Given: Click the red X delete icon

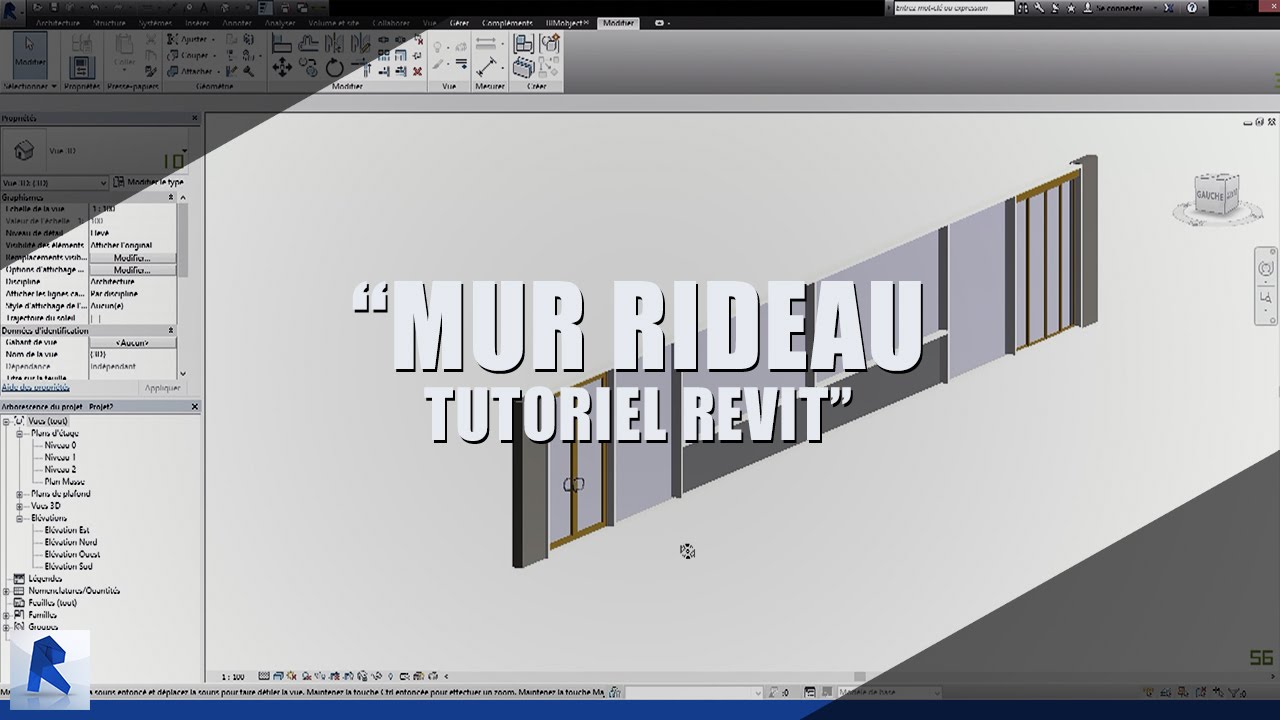Looking at the screenshot, I should pyautogui.click(x=418, y=71).
